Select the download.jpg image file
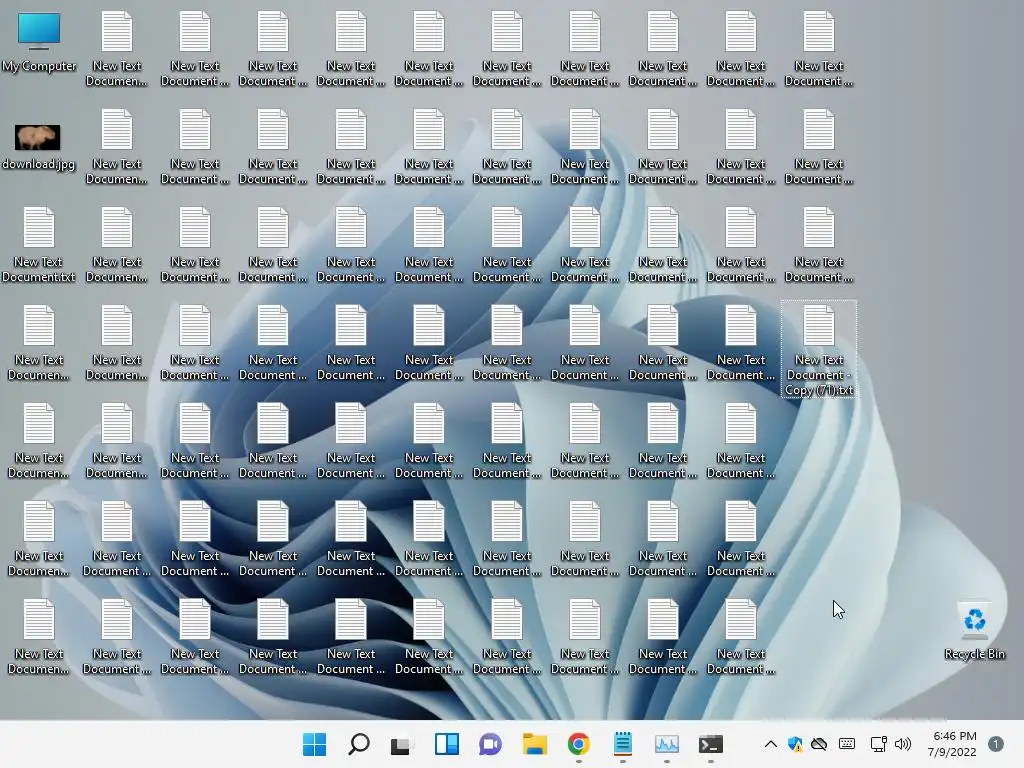The width and height of the screenshot is (1024, 768). pos(39,148)
